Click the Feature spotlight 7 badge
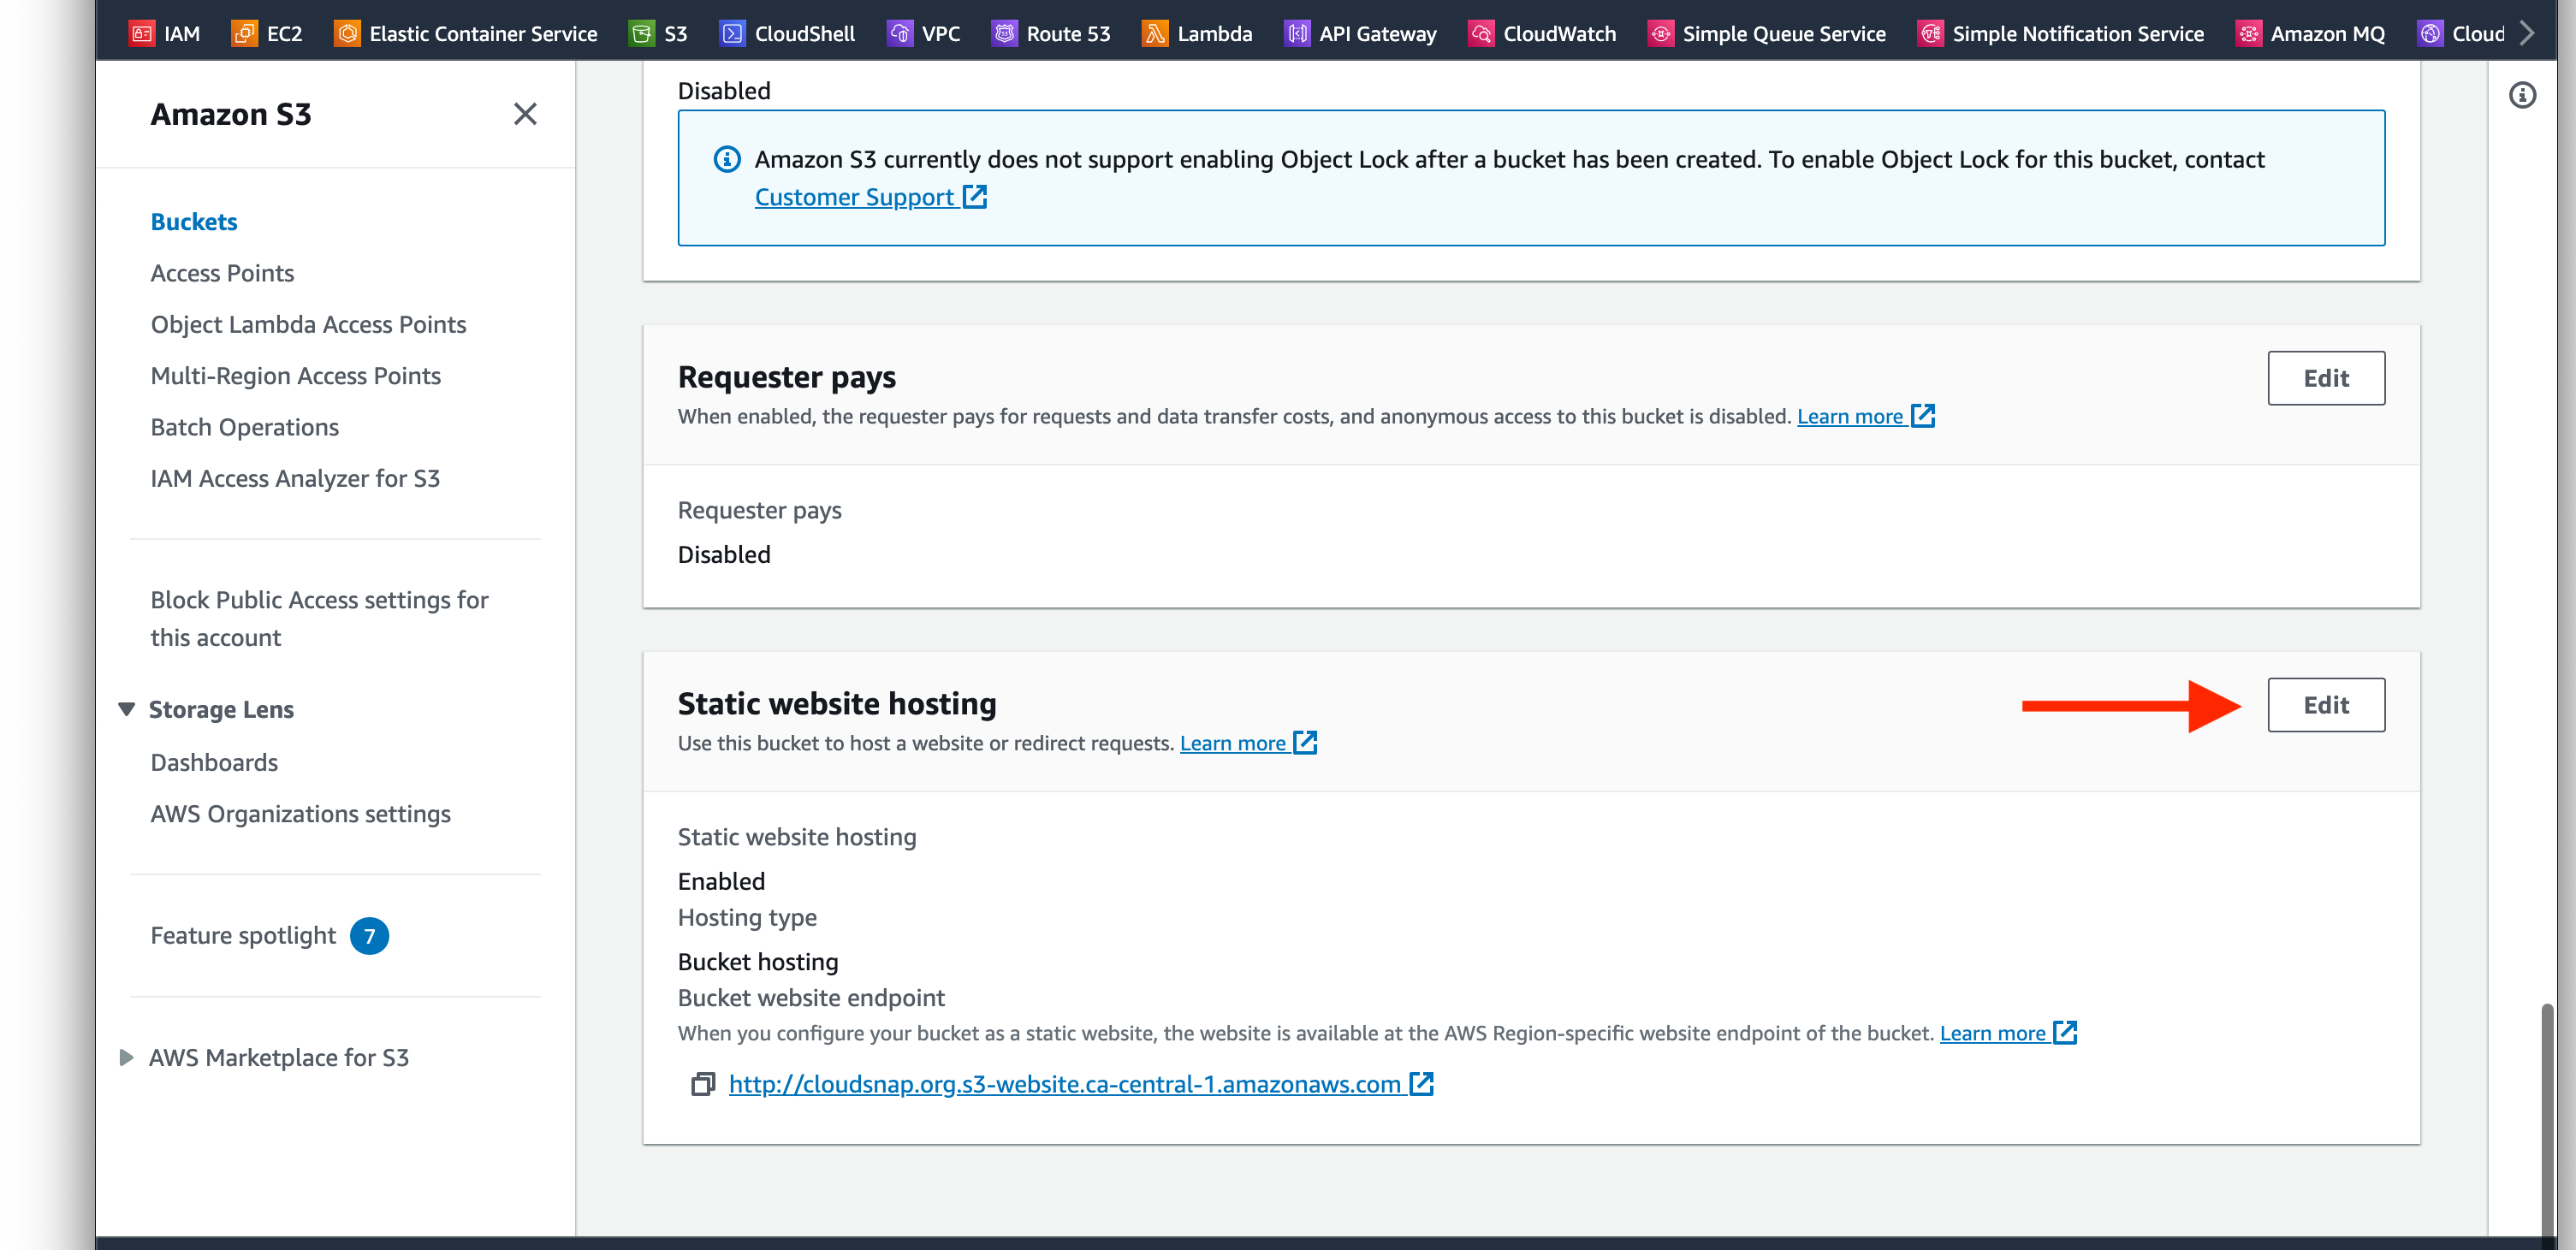This screenshot has width=2576, height=1250. pos(369,936)
